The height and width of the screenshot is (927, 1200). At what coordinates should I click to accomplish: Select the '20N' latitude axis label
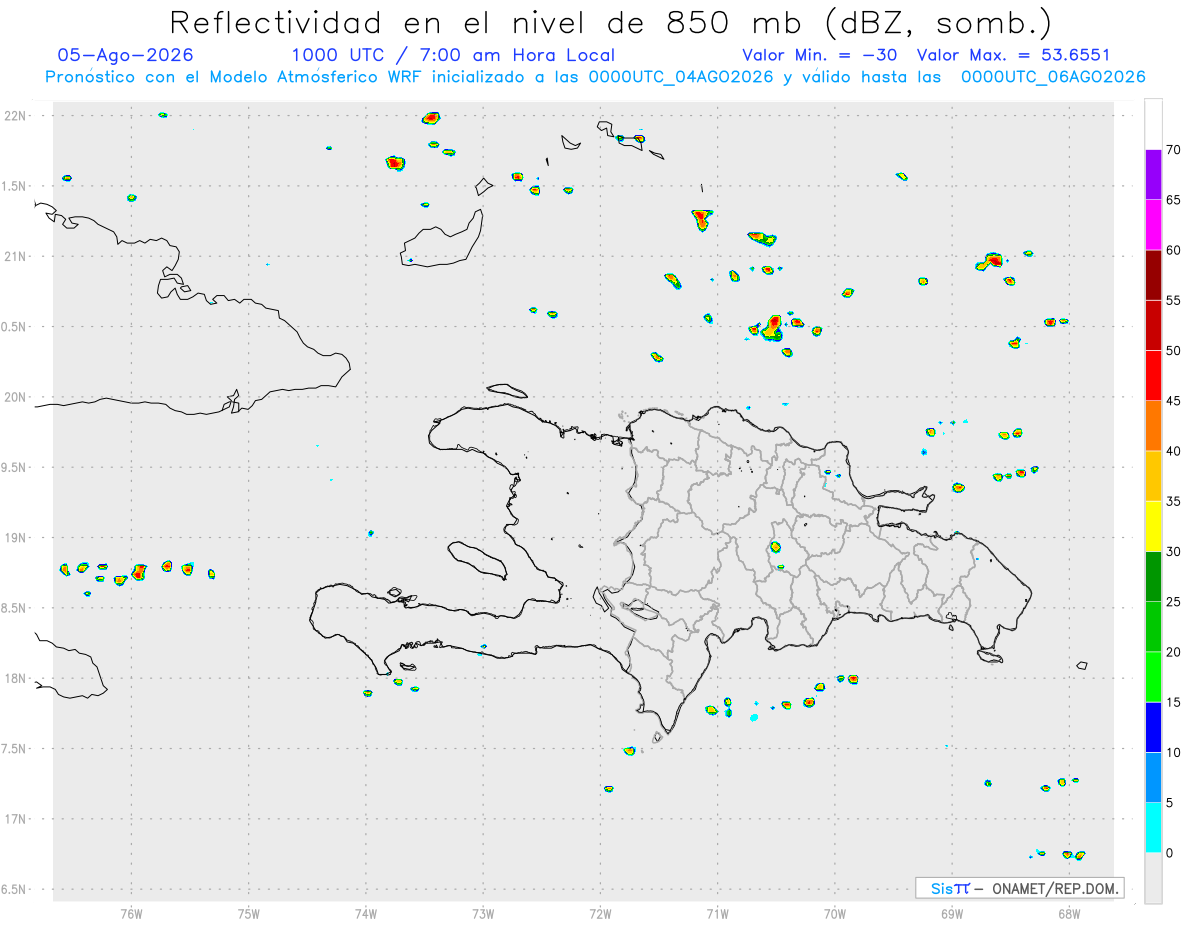(16, 397)
